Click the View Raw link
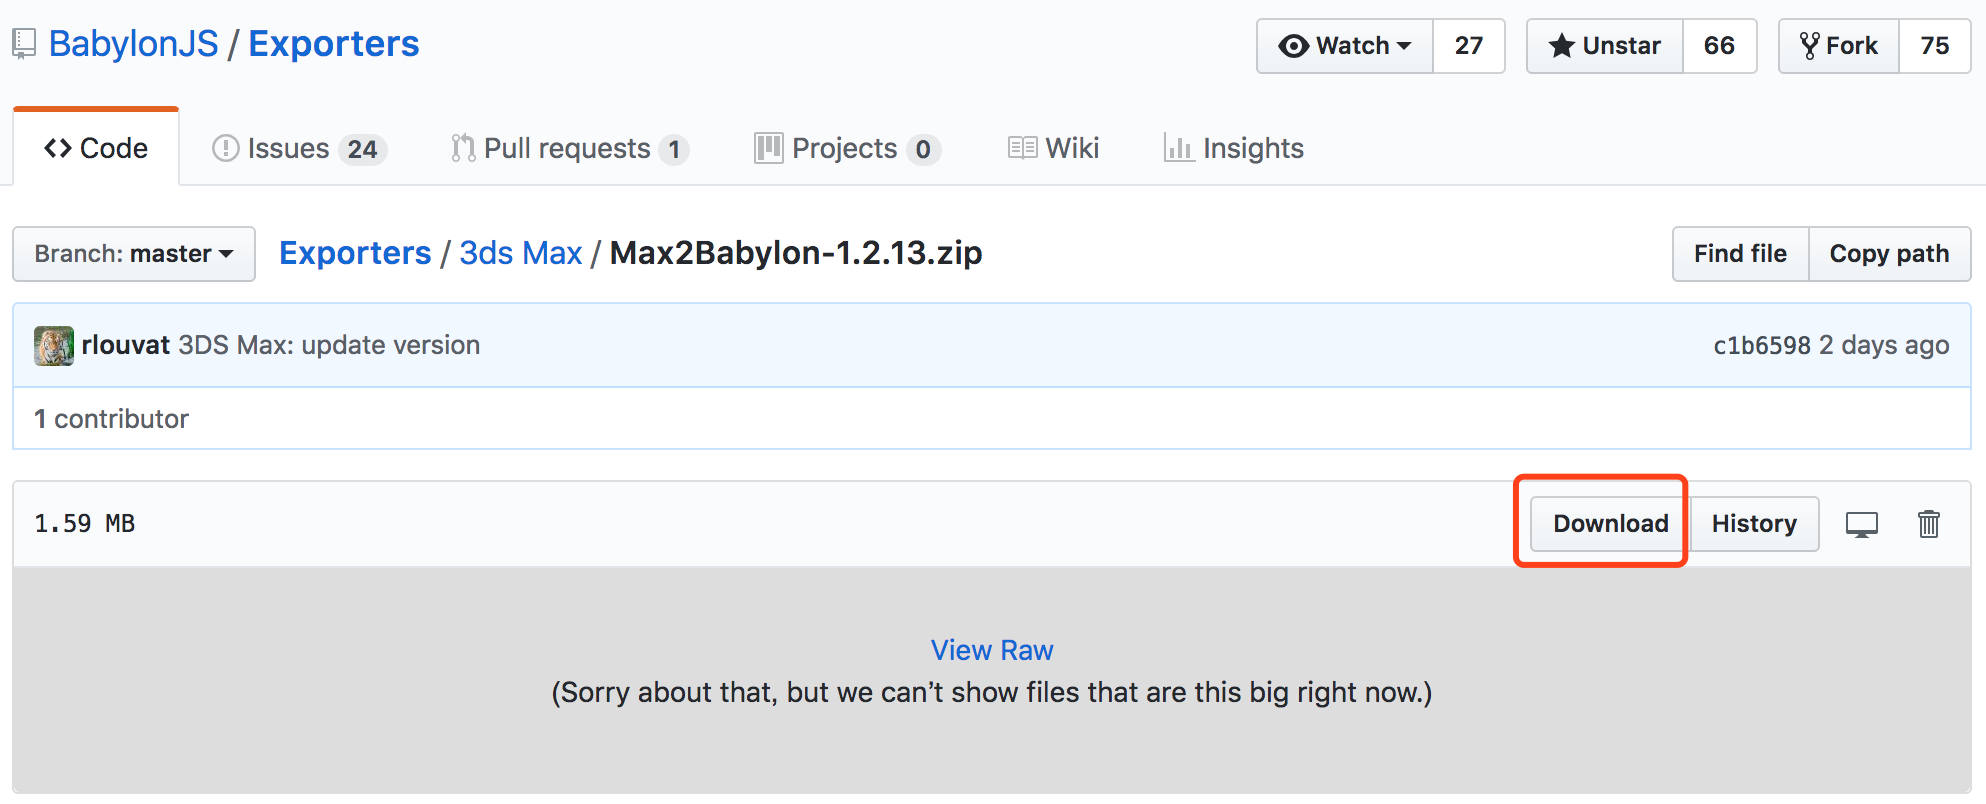The width and height of the screenshot is (1986, 804). [991, 650]
